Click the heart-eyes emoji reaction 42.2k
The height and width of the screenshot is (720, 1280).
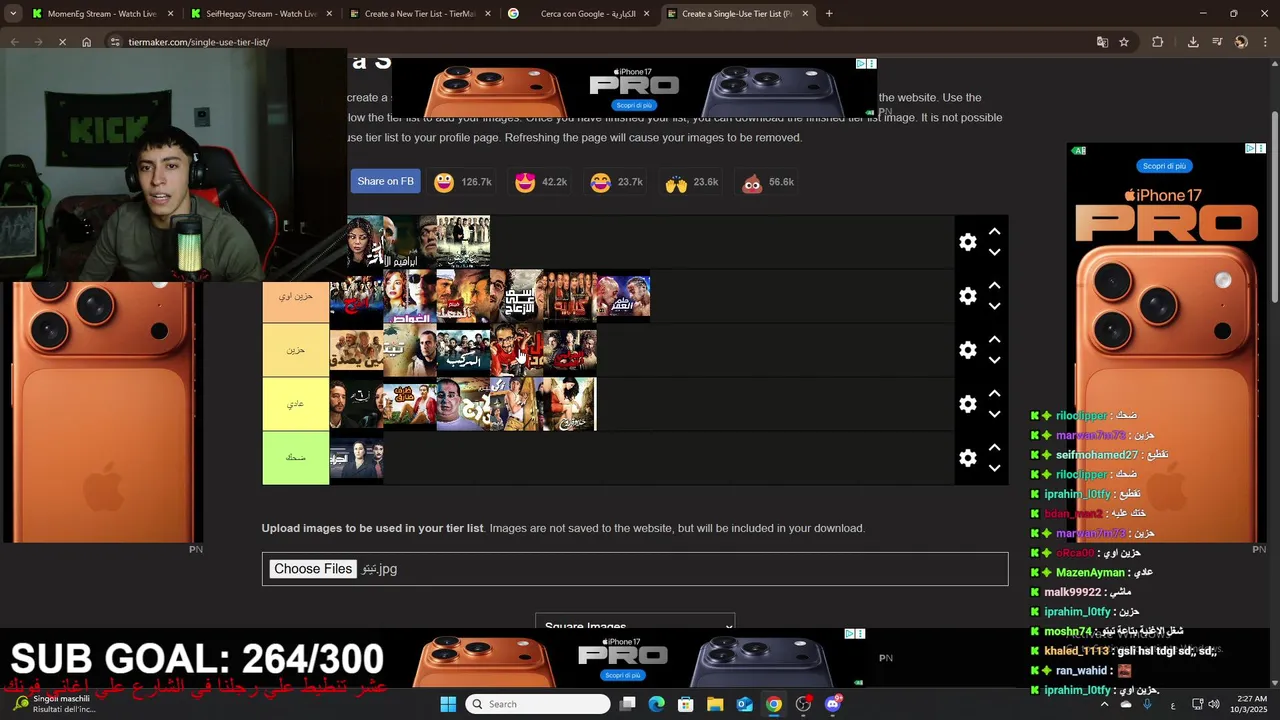pyautogui.click(x=540, y=182)
